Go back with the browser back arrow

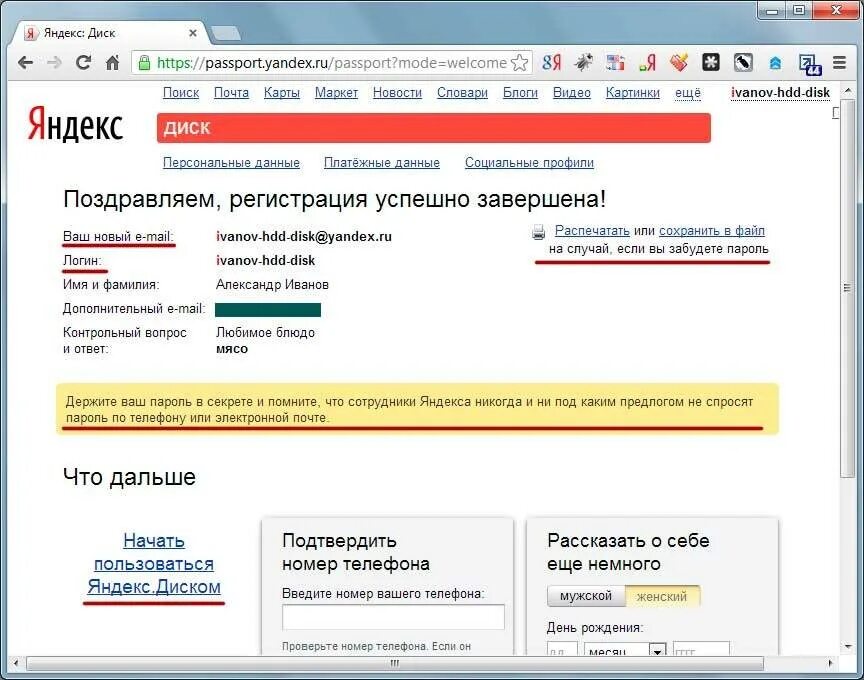(x=26, y=63)
